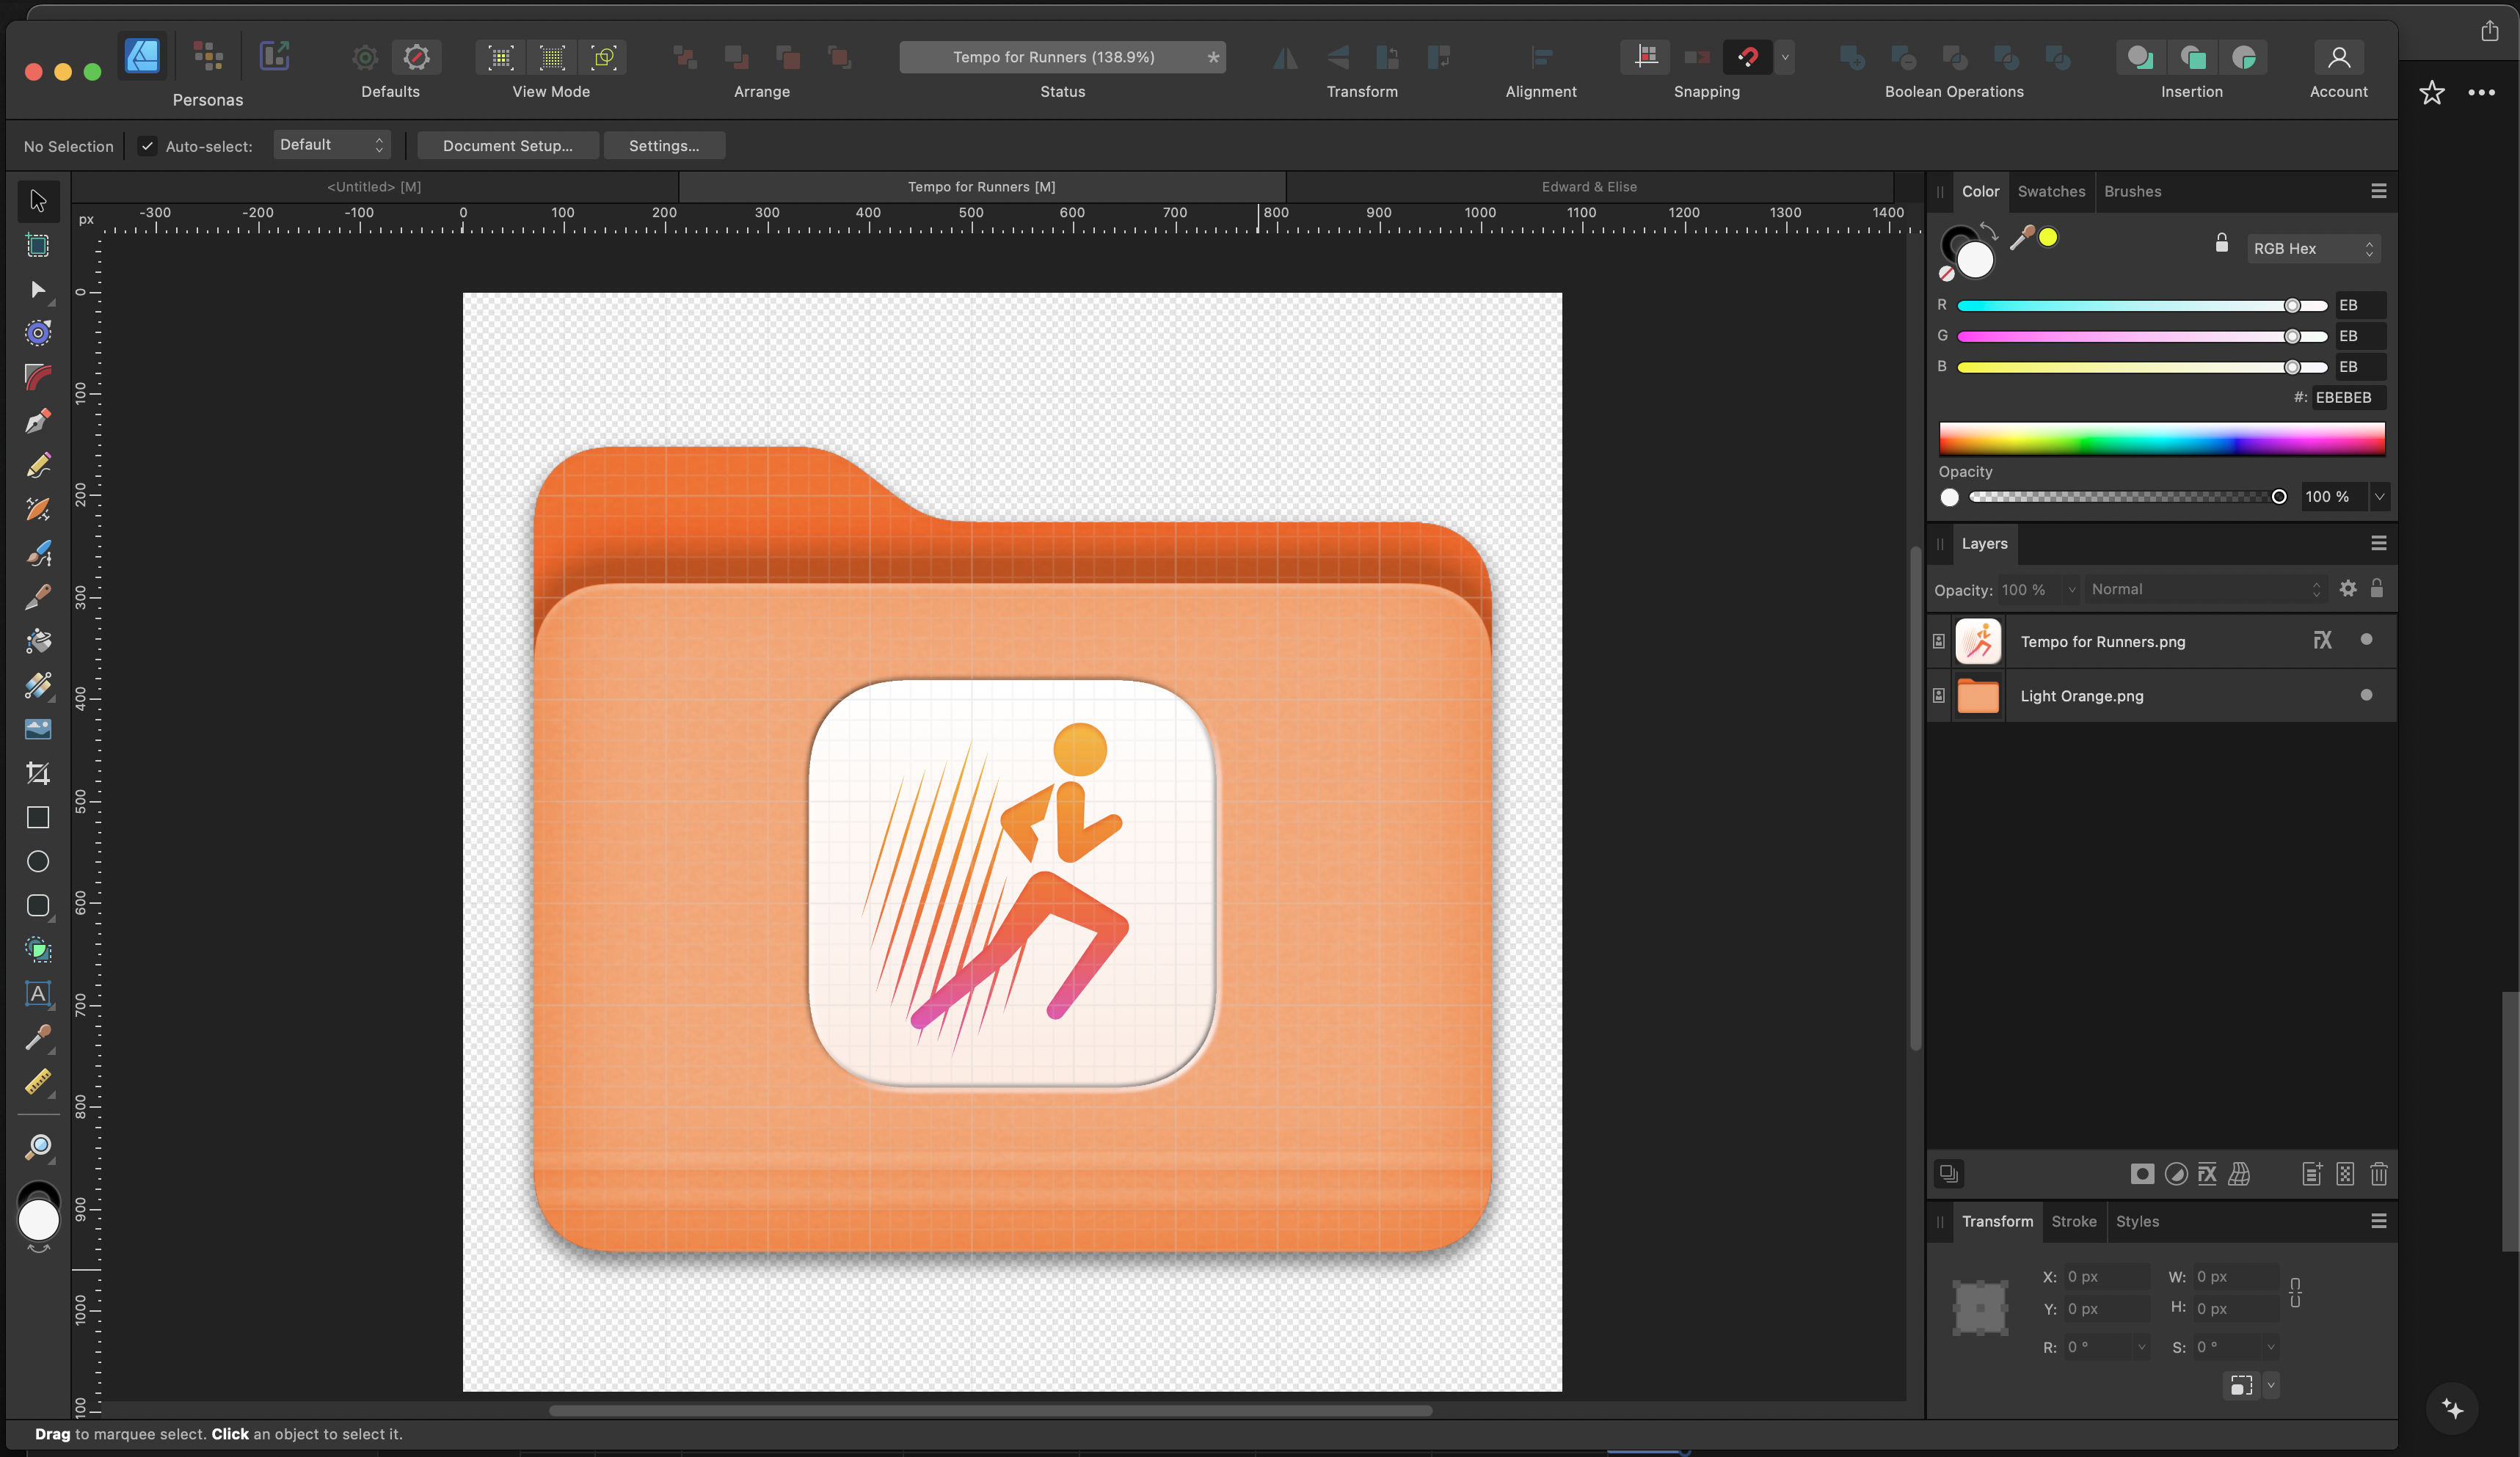2520x1457 pixels.
Task: Select the Pencil tool
Action: (x=38, y=465)
